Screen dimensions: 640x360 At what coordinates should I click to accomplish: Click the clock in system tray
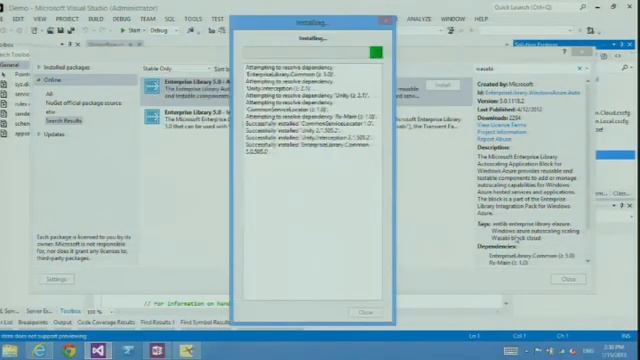click(x=614, y=351)
